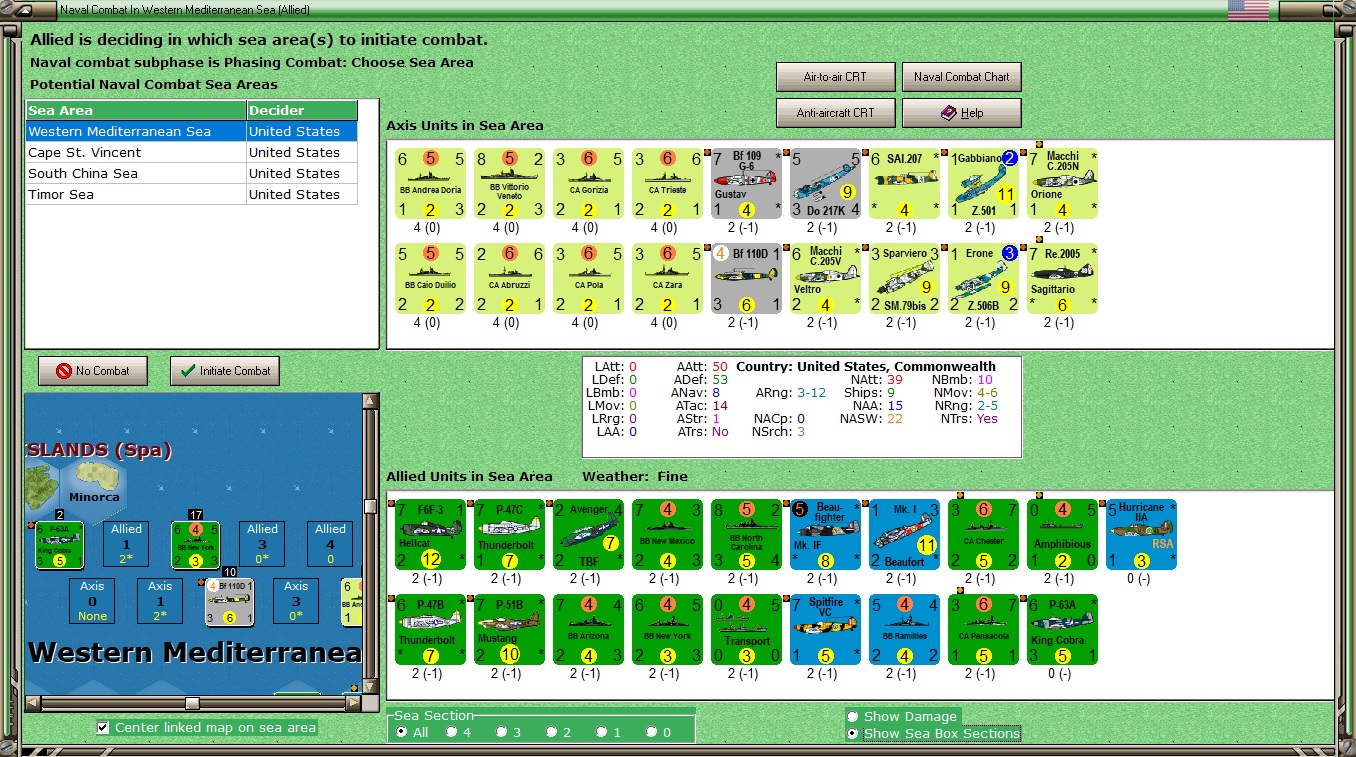The height and width of the screenshot is (757, 1356).
Task: Select the BB Andrea Doria battleship counter in Axis units
Action: coord(430,184)
